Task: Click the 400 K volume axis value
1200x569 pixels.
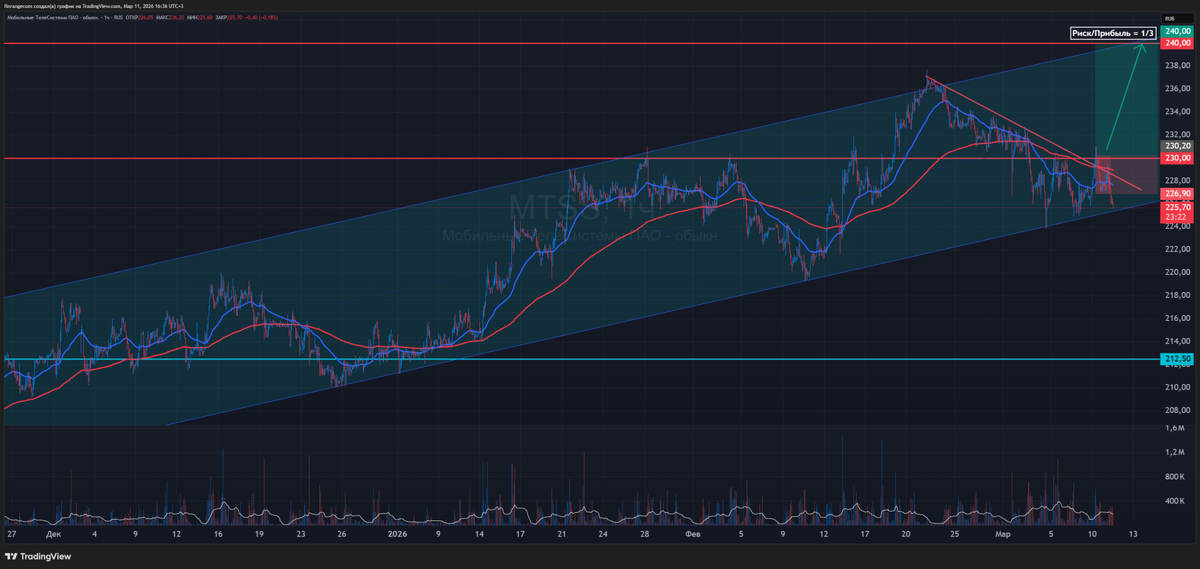Action: [x=1174, y=500]
